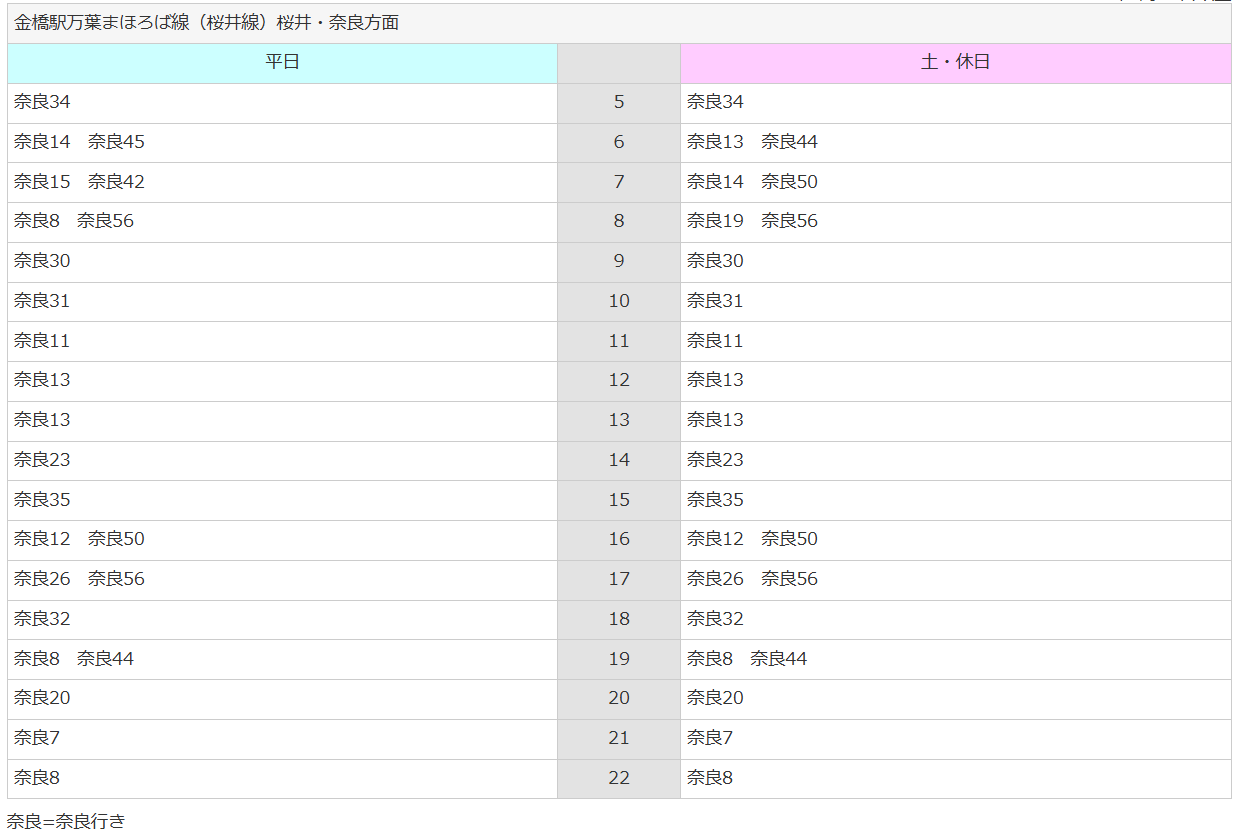Click the weekday 奈良15 departure time
1236x837 pixels.
(x=42, y=182)
